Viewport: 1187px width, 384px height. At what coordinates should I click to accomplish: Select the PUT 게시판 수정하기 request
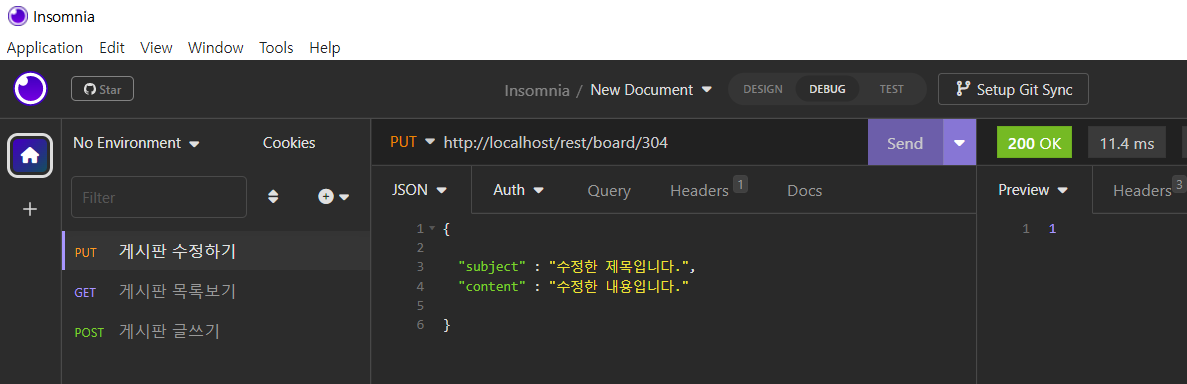pos(217,251)
